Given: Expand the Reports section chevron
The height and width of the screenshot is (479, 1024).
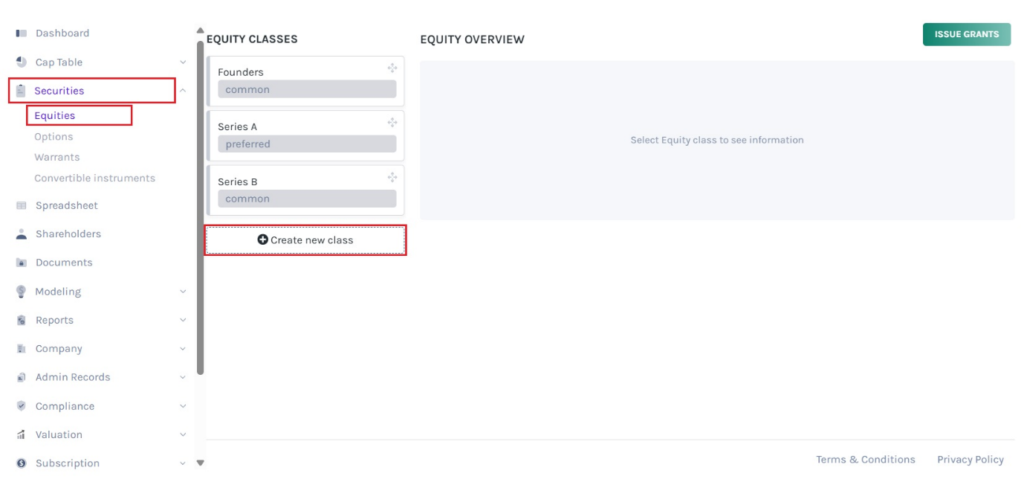Looking at the screenshot, I should [183, 321].
